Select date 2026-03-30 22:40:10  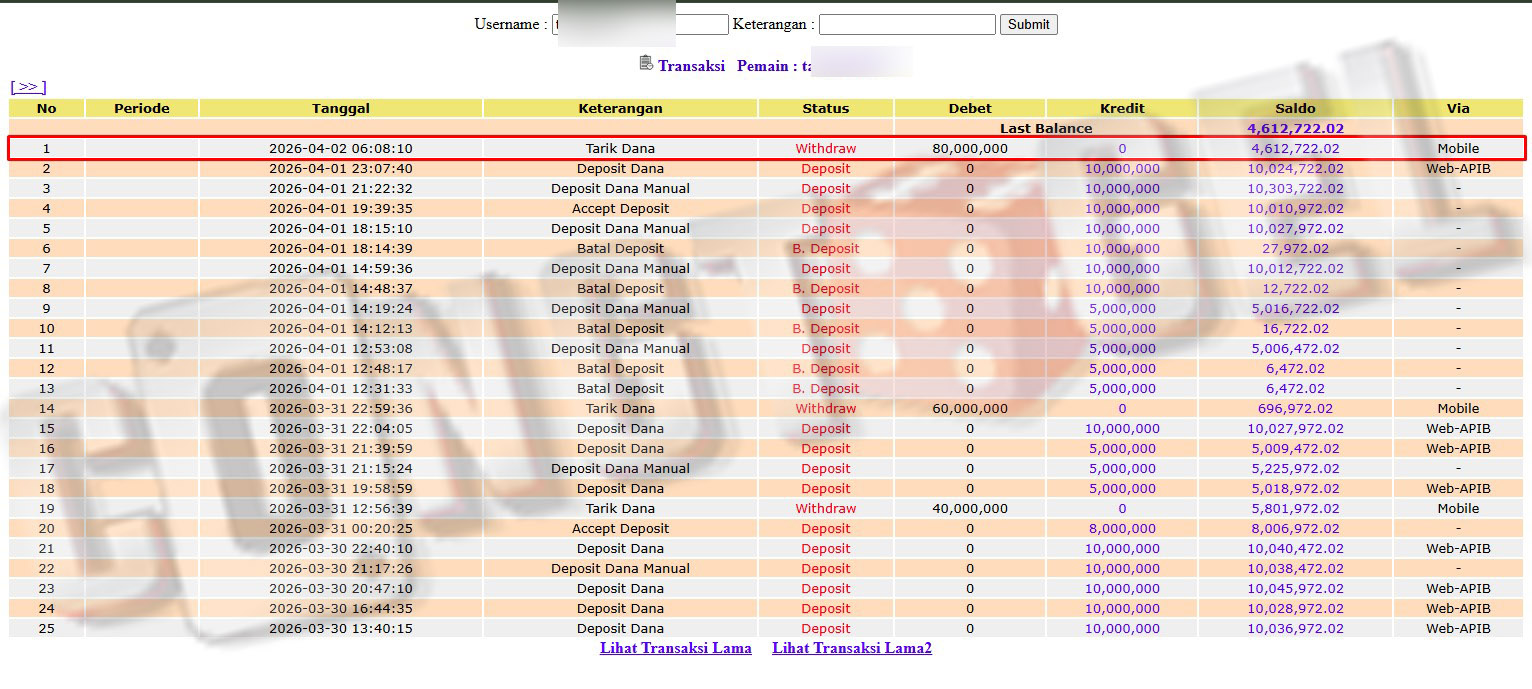[x=341, y=548]
